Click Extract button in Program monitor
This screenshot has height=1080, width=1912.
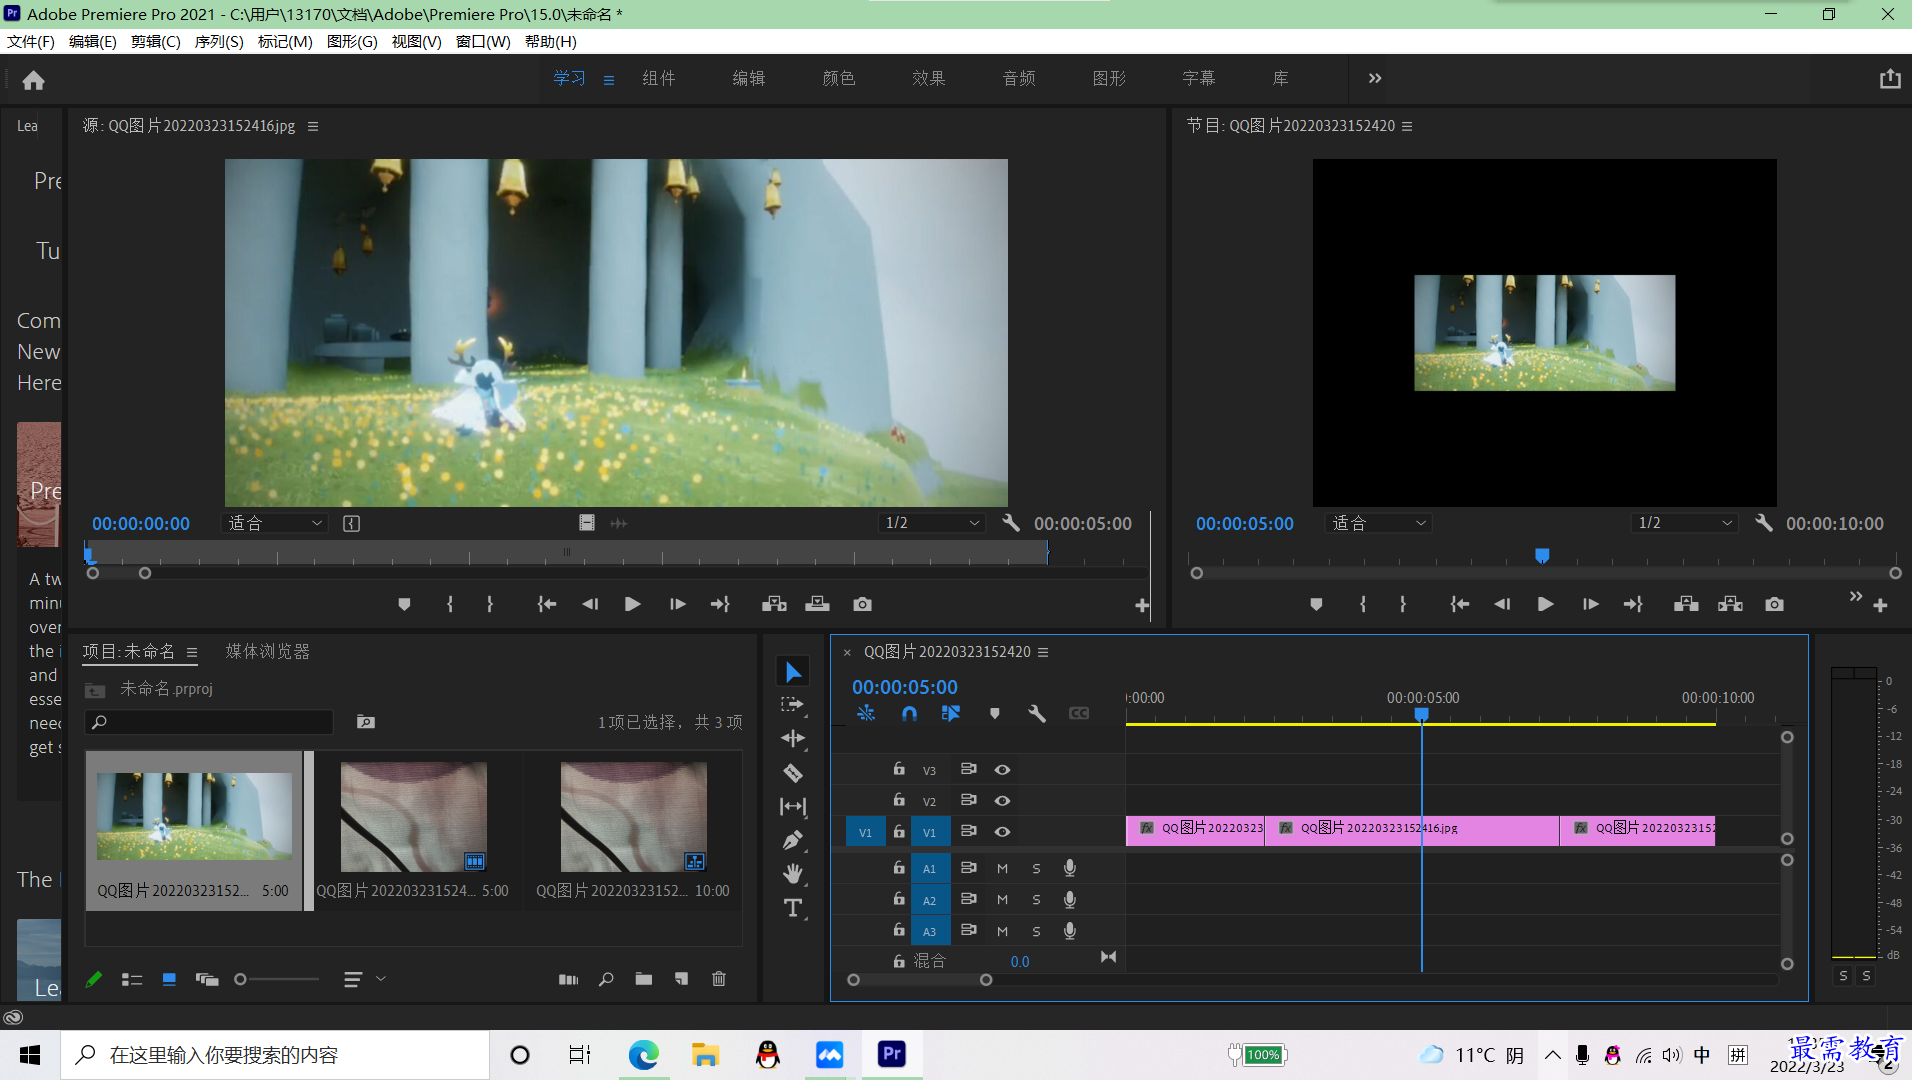(x=1730, y=604)
